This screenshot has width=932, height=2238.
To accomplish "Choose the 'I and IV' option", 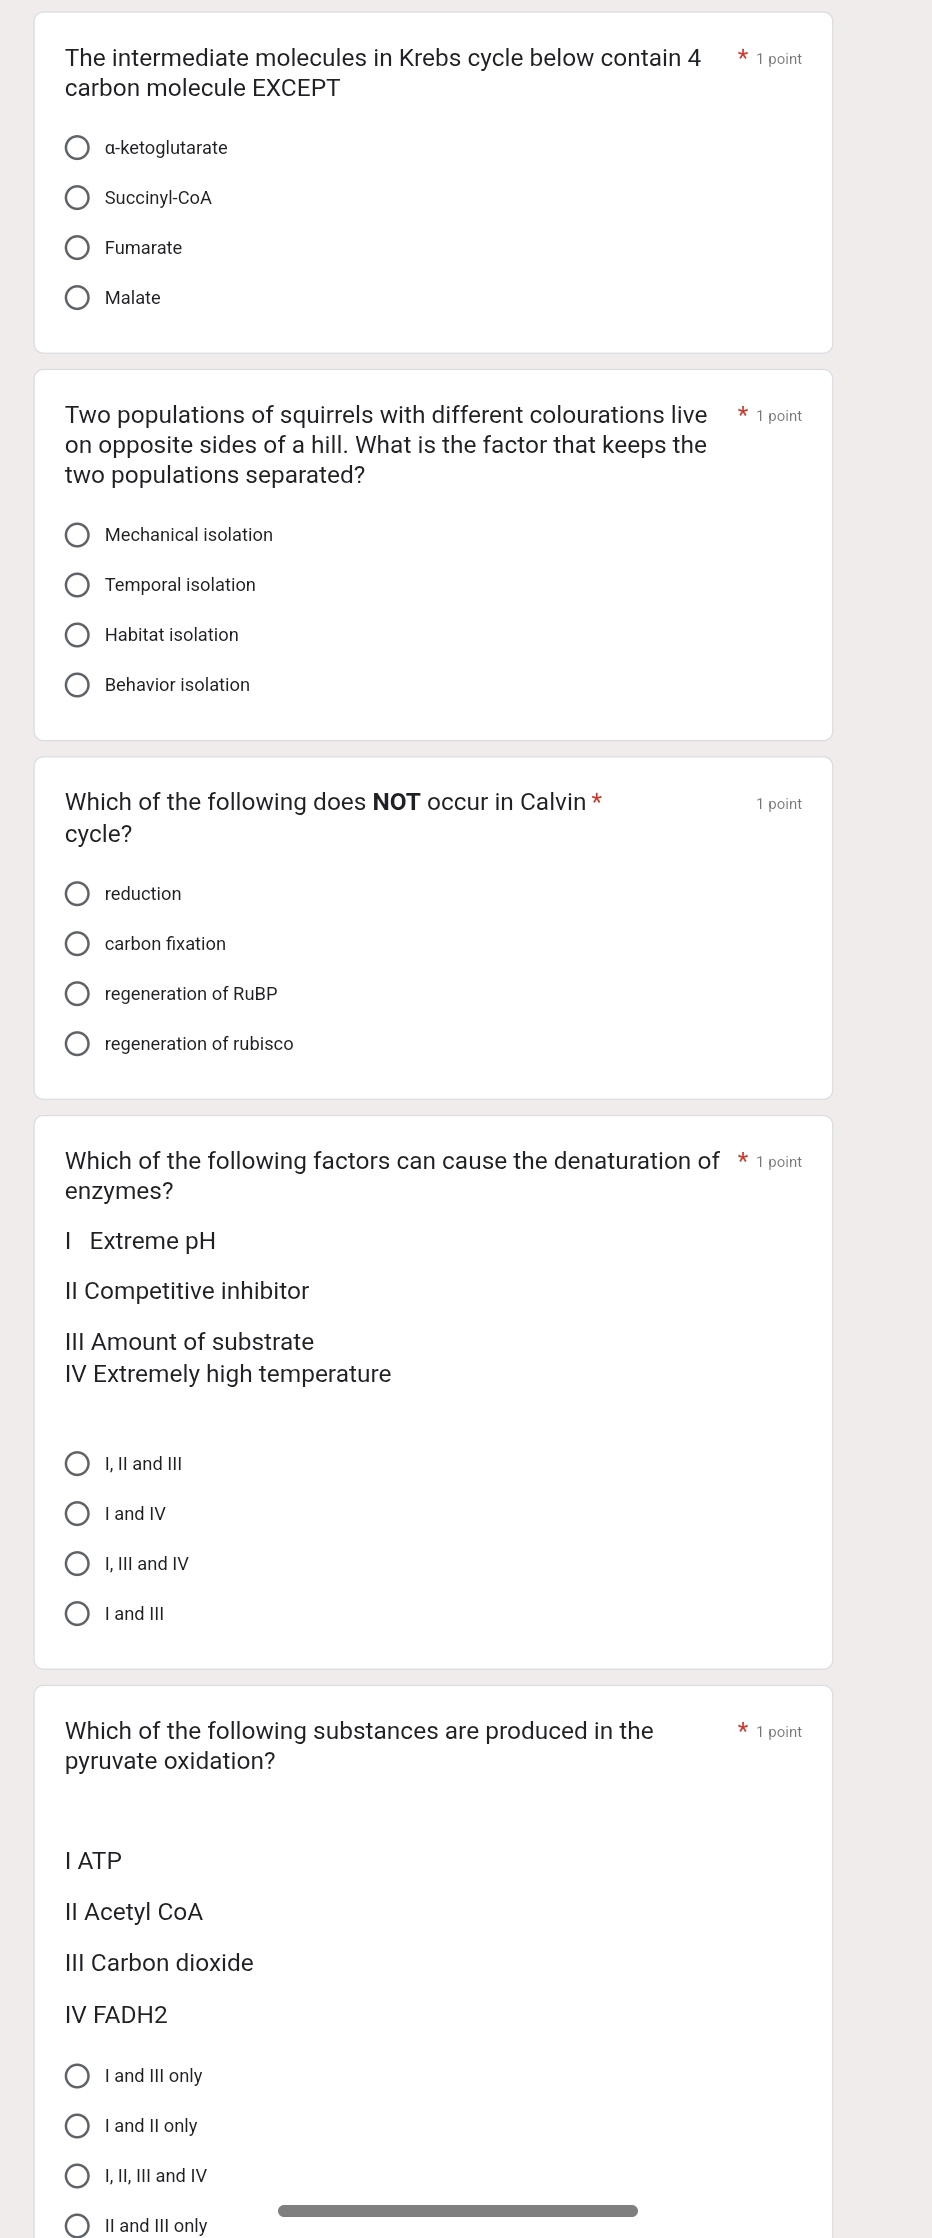I will 77,1514.
